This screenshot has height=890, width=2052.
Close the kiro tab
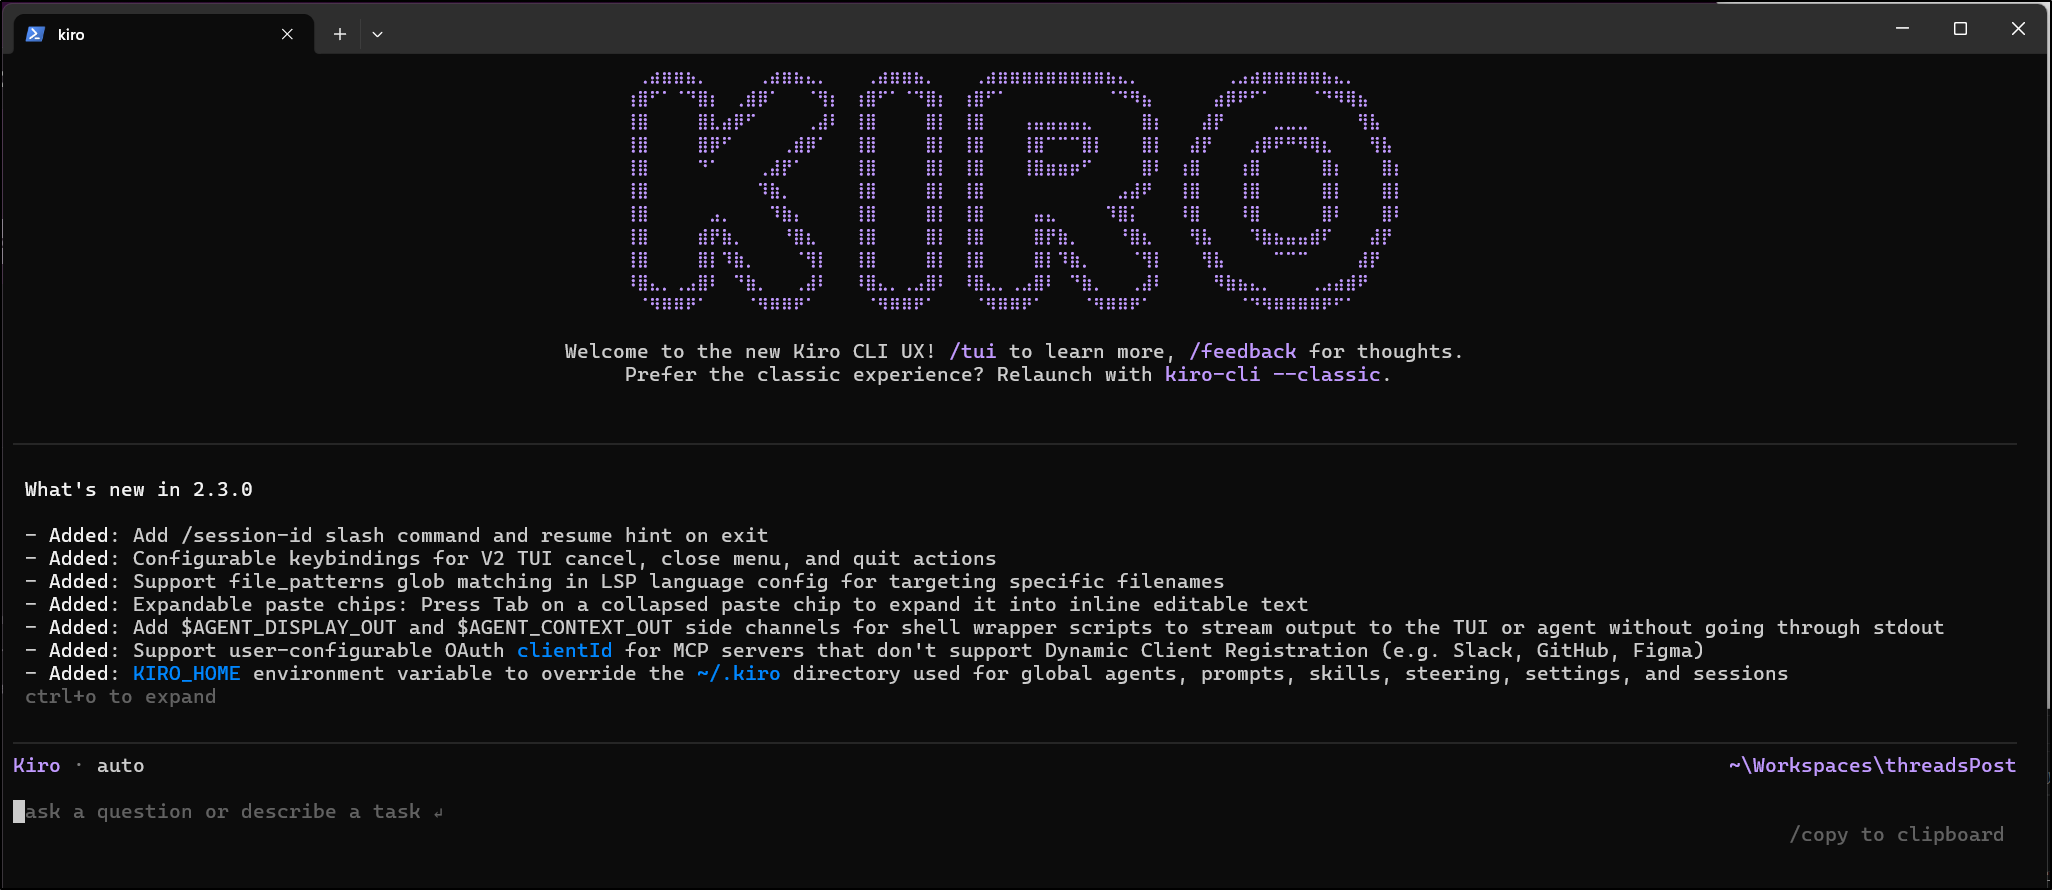coord(287,34)
